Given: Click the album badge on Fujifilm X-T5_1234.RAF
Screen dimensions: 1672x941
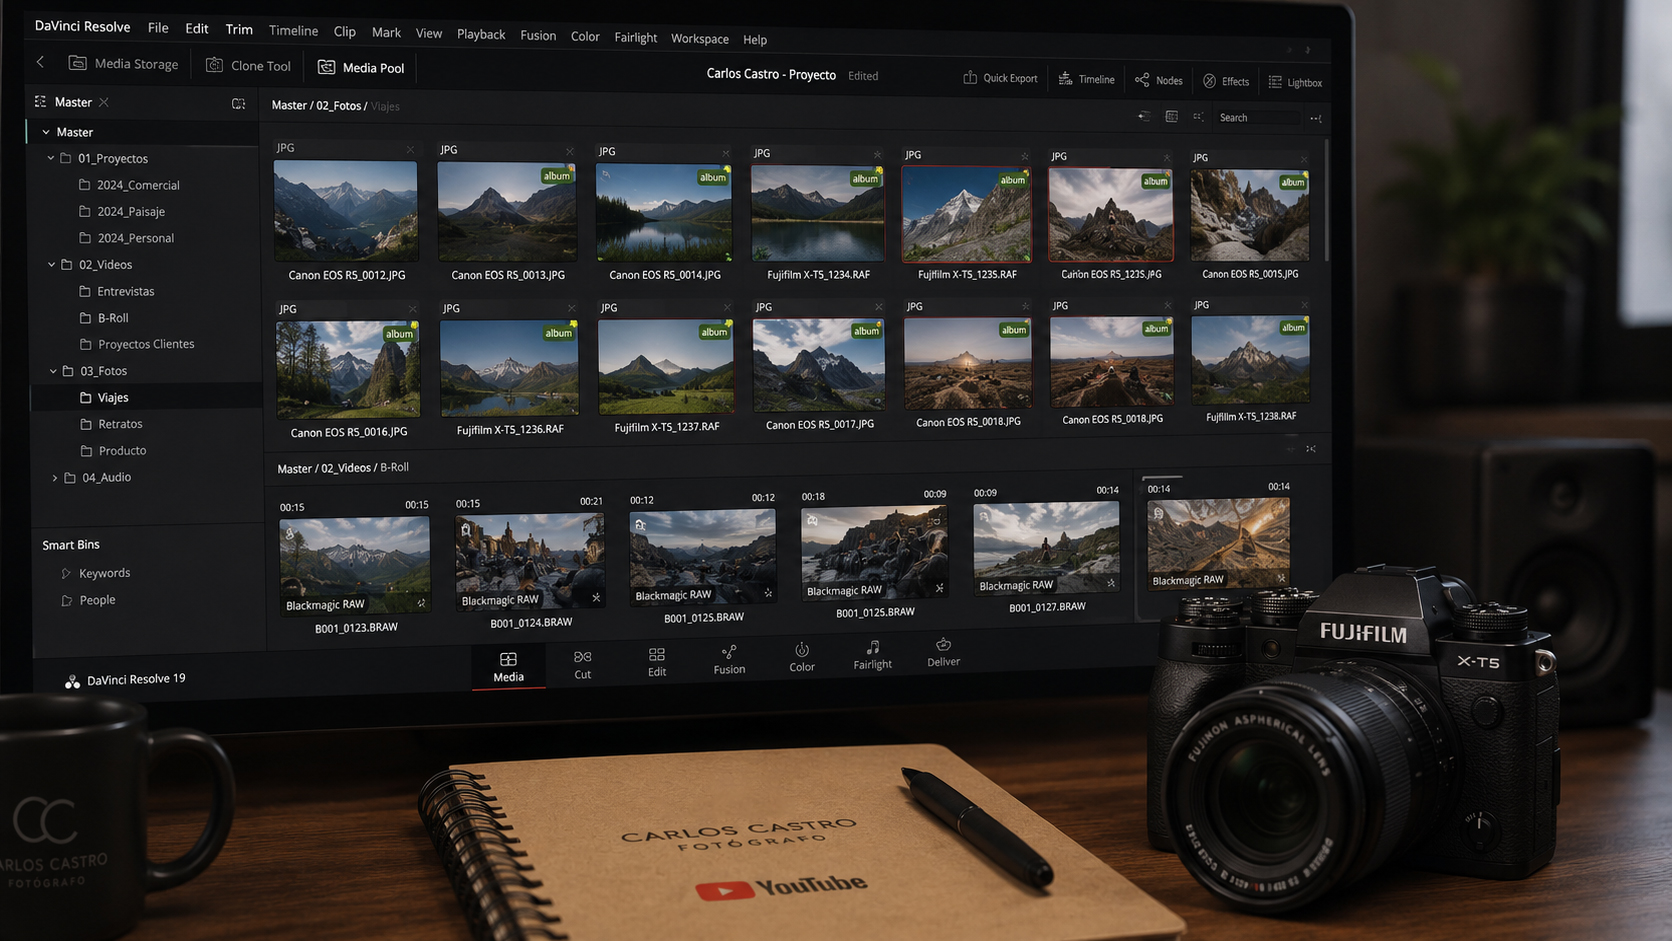Looking at the screenshot, I should (x=865, y=179).
